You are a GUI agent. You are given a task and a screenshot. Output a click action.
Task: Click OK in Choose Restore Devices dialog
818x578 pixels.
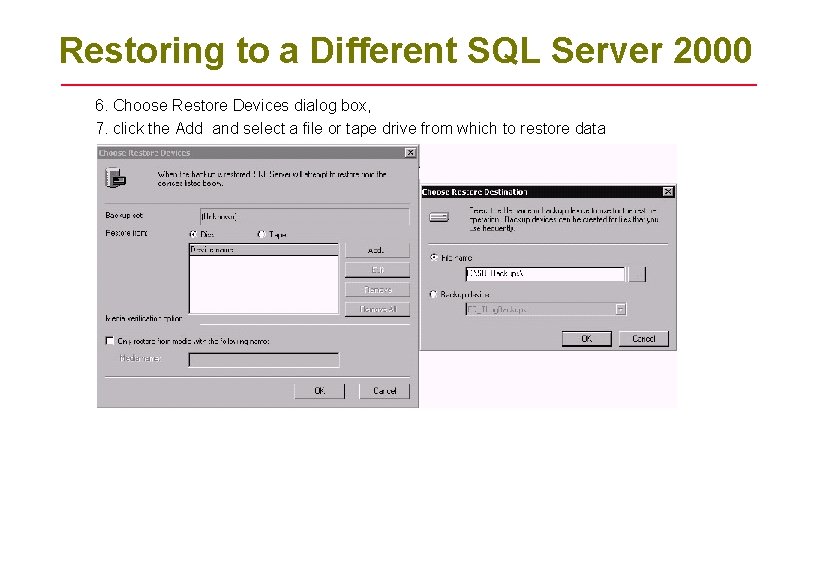pyautogui.click(x=319, y=391)
